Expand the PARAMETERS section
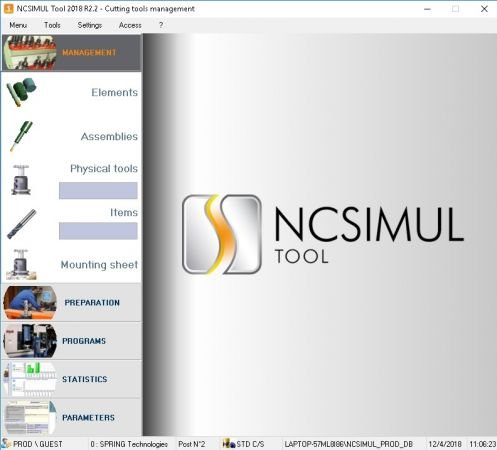 88,418
